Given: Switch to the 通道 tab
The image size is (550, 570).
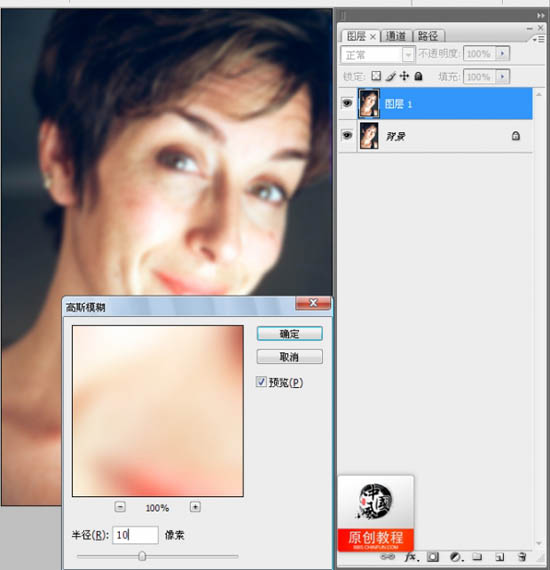Looking at the screenshot, I should pyautogui.click(x=396, y=36).
